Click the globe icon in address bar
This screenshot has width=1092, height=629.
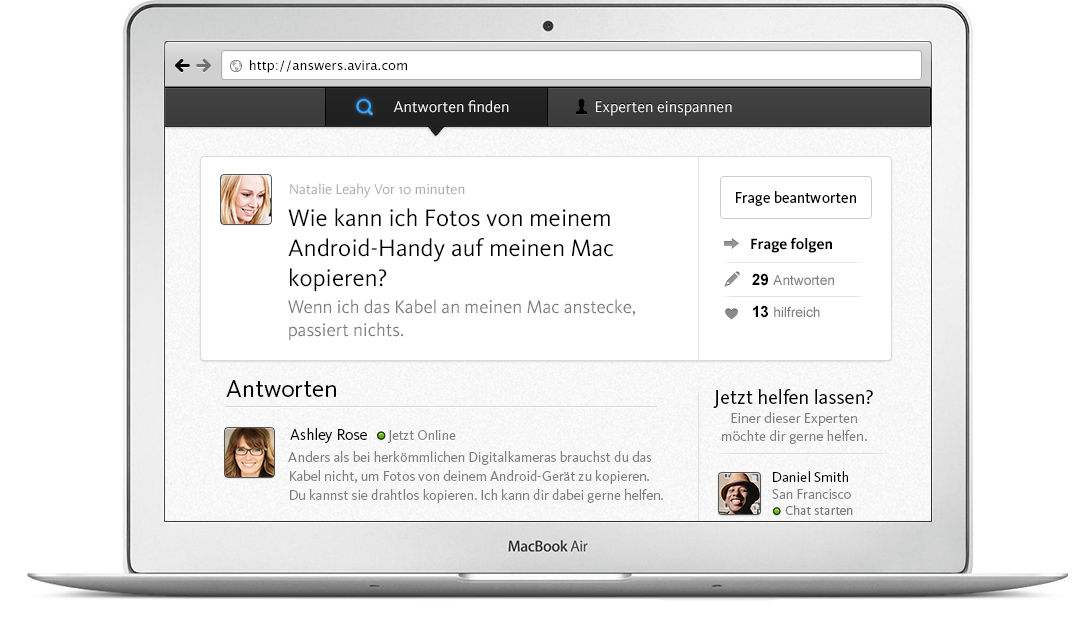(236, 66)
